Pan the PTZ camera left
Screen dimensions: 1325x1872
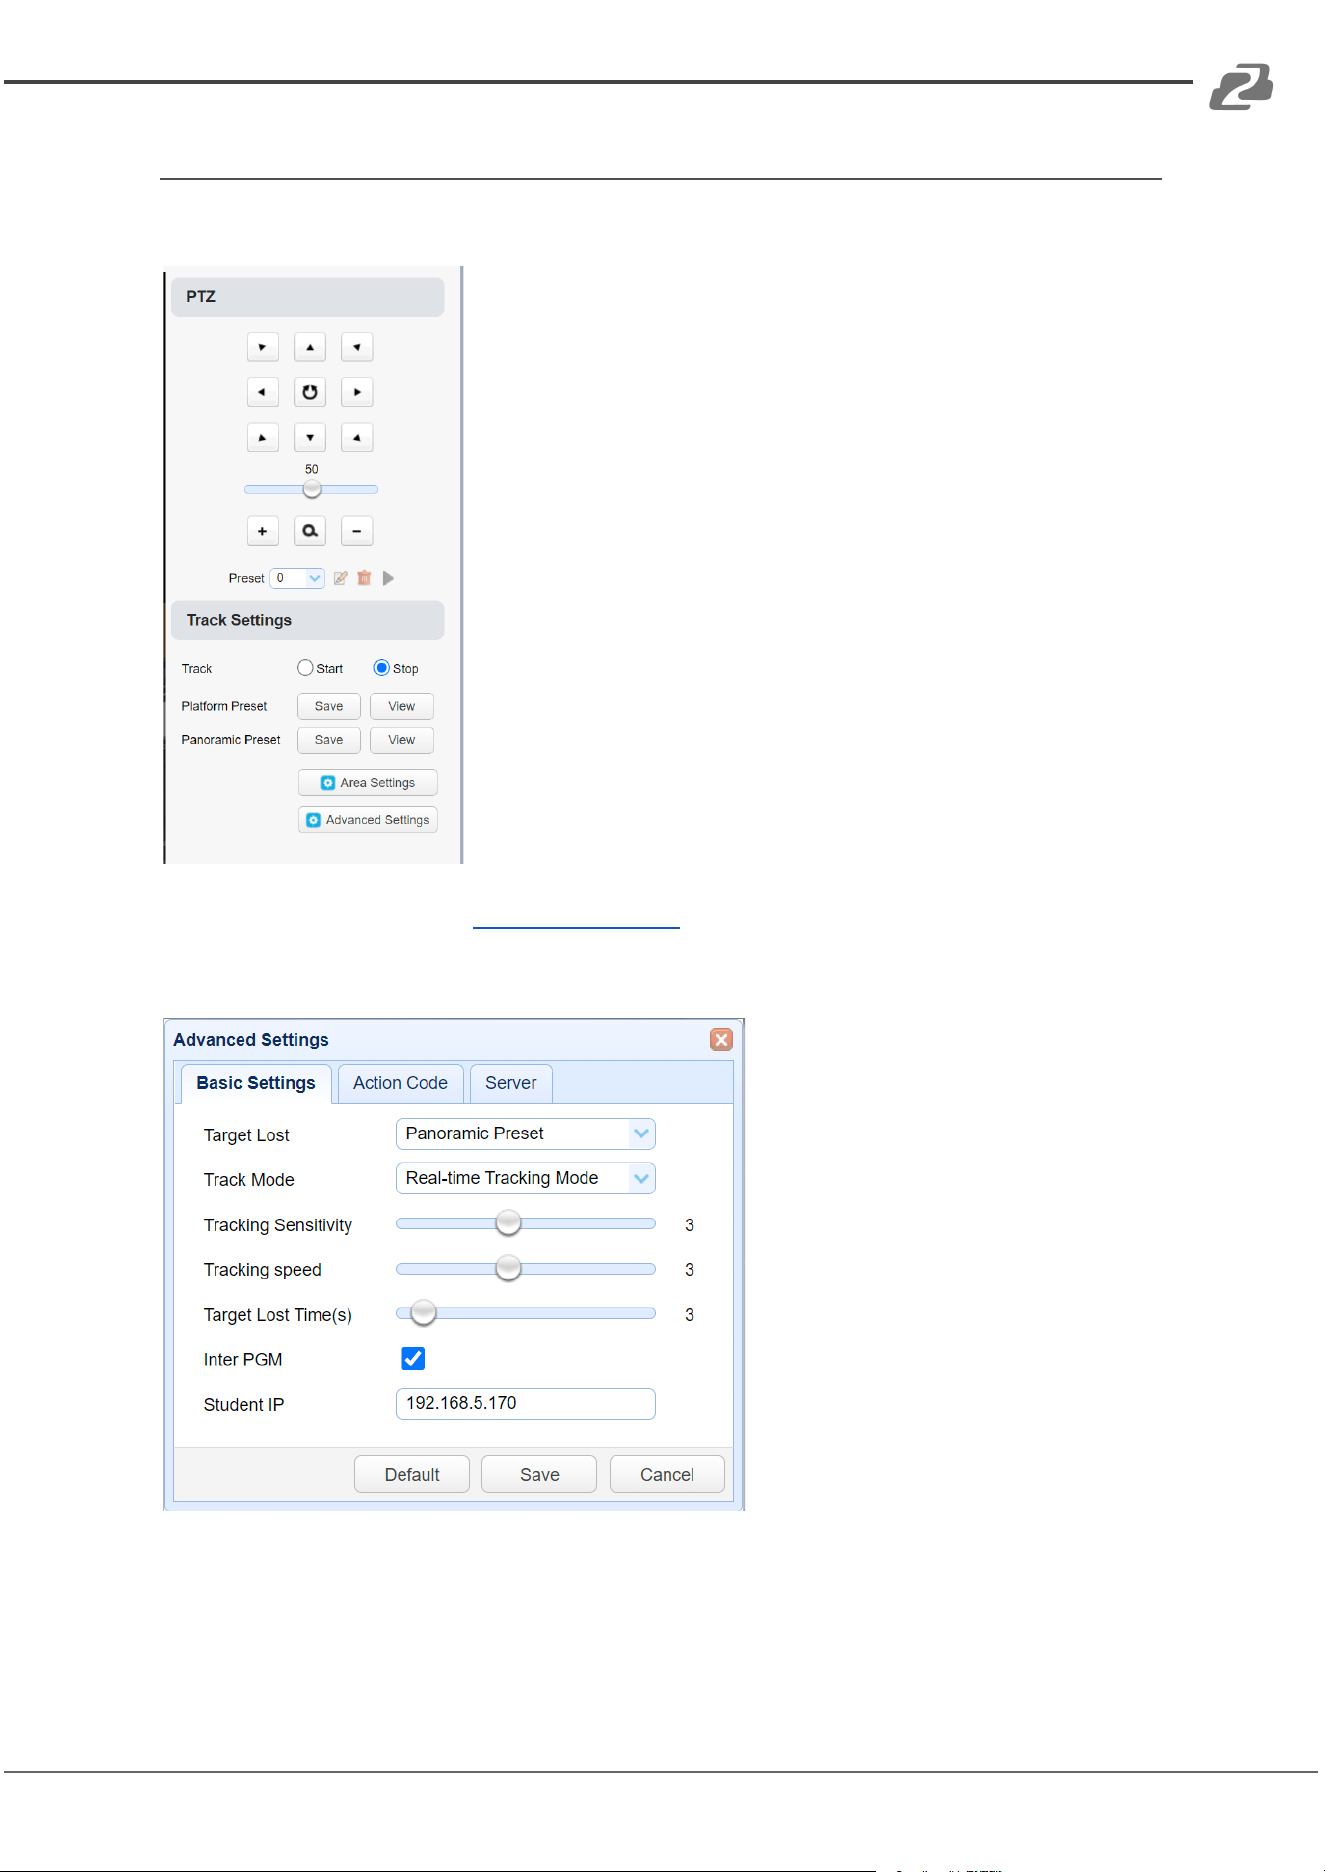pos(262,392)
